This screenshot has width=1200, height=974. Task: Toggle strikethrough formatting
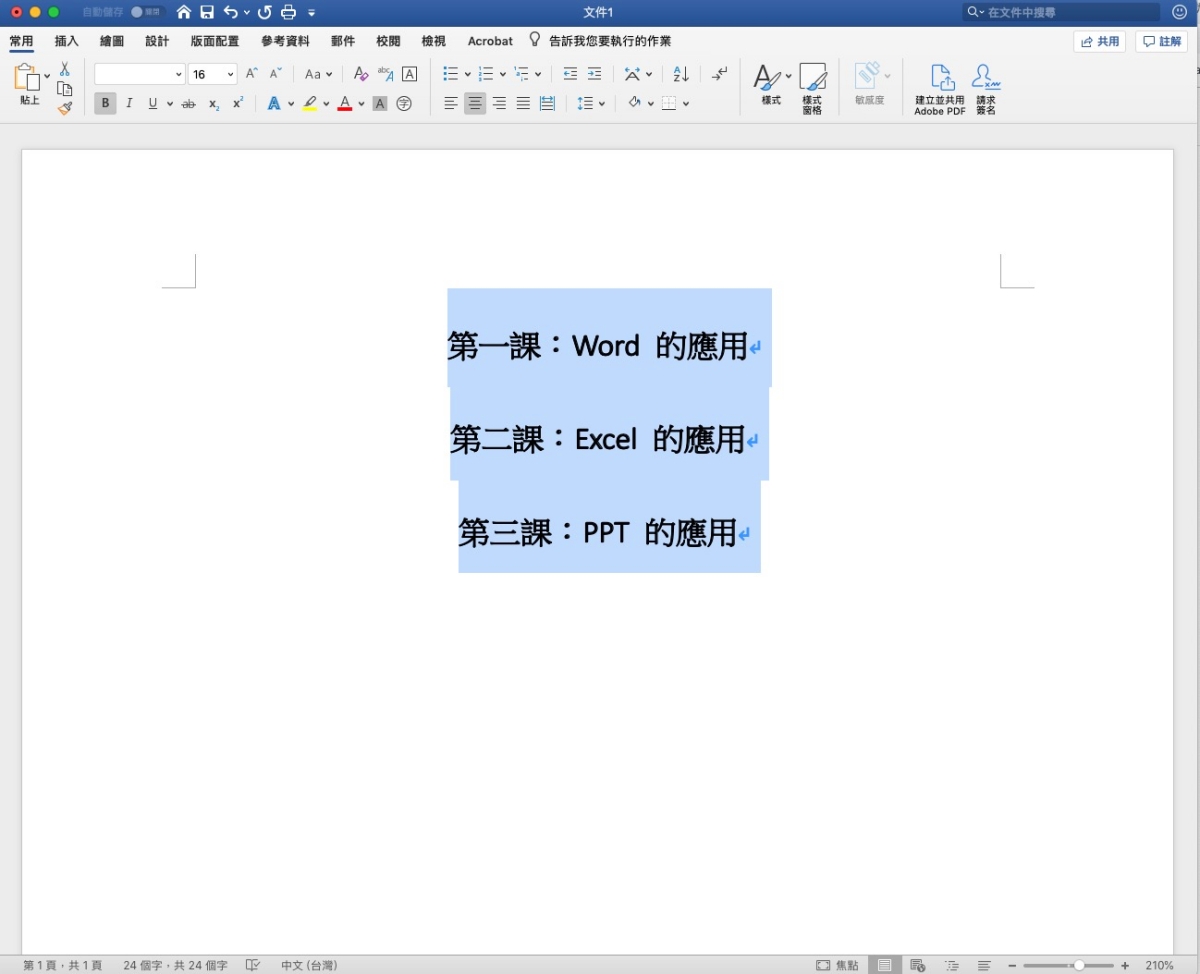pos(188,104)
